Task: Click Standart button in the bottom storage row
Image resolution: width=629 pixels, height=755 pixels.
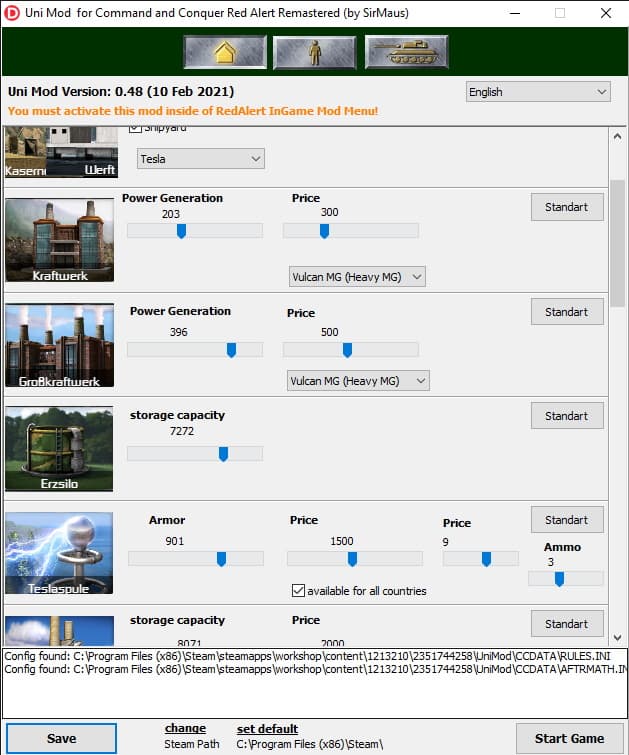Action: pyautogui.click(x=567, y=624)
